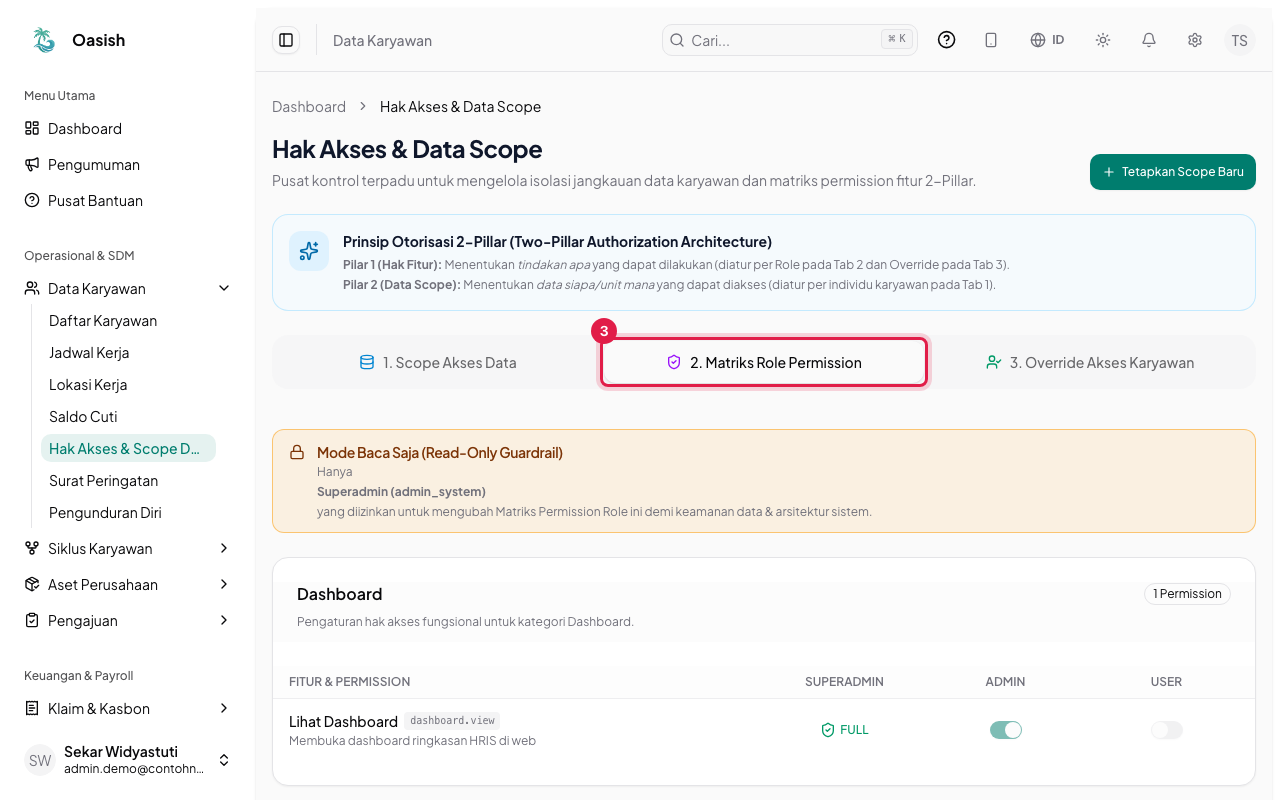Open Saldo Cuti submenu item

[x=128, y=416]
